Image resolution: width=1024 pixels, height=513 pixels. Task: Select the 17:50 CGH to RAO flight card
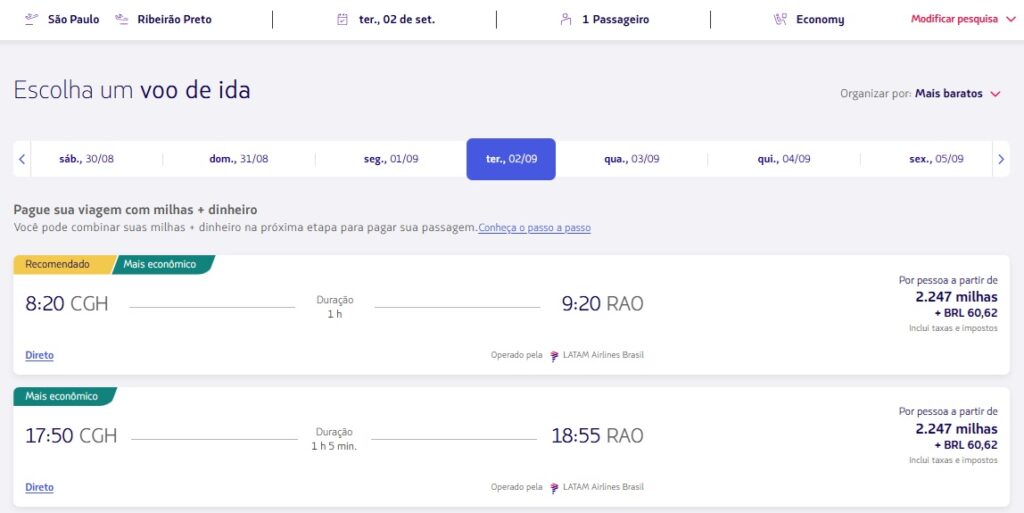(511, 447)
